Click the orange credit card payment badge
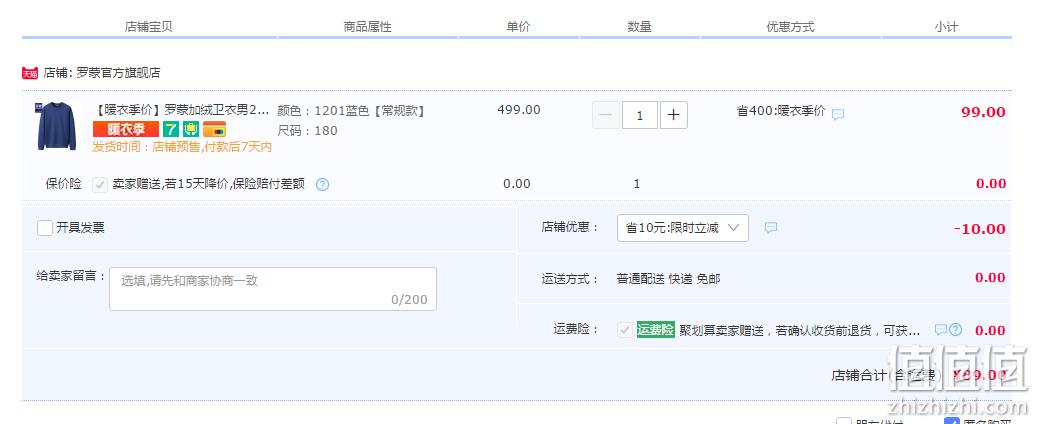The height and width of the screenshot is (424, 1037). point(214,129)
